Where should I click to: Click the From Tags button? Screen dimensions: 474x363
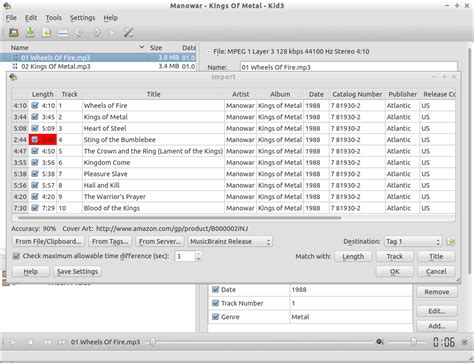[110, 241]
